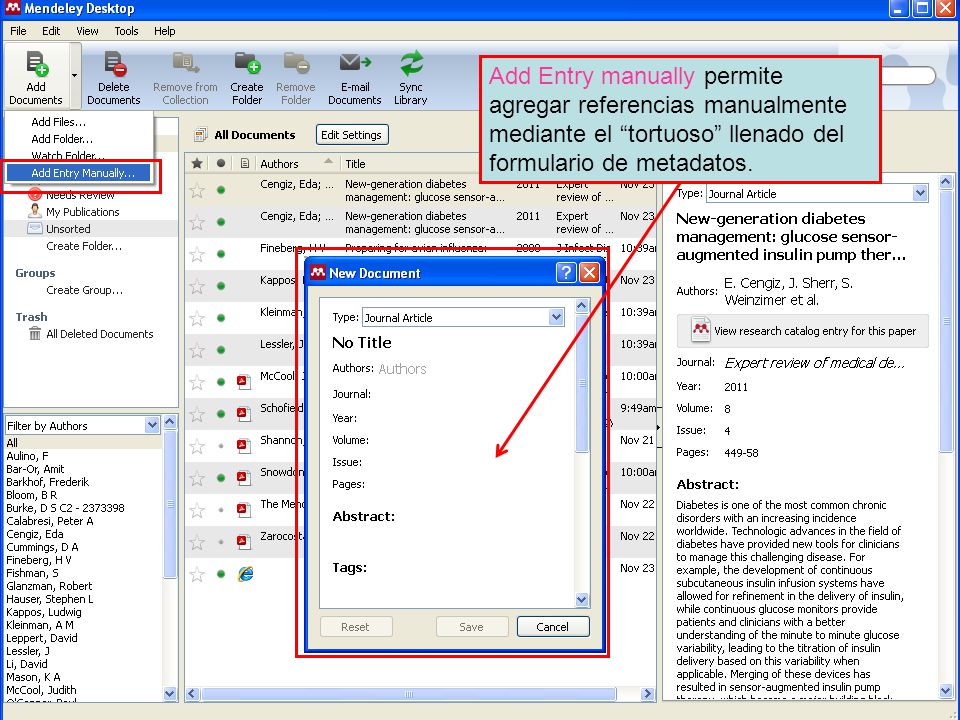The width and height of the screenshot is (960, 720).
Task: Click the Authors field in New Document dialog
Action: [402, 369]
